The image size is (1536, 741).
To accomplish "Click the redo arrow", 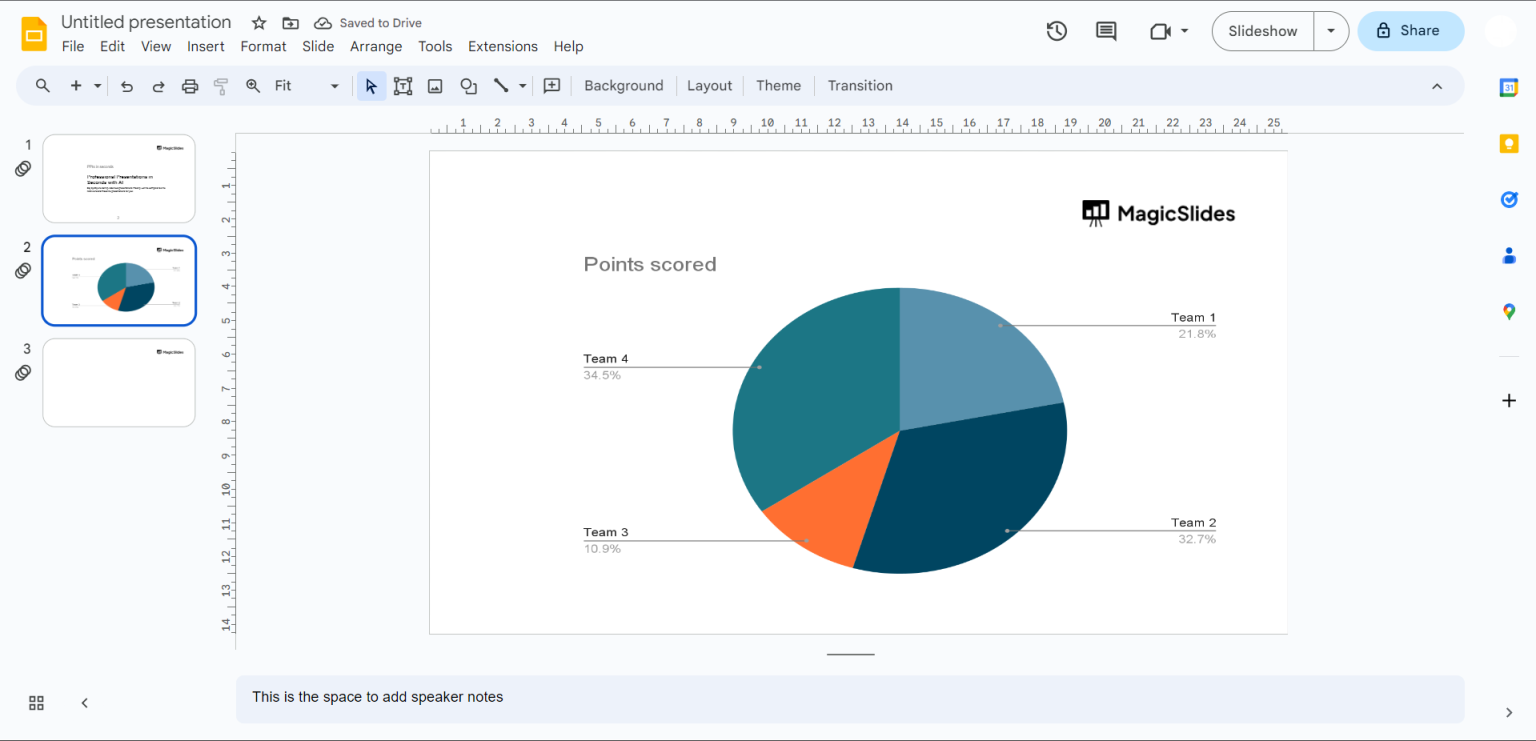I will (x=158, y=86).
